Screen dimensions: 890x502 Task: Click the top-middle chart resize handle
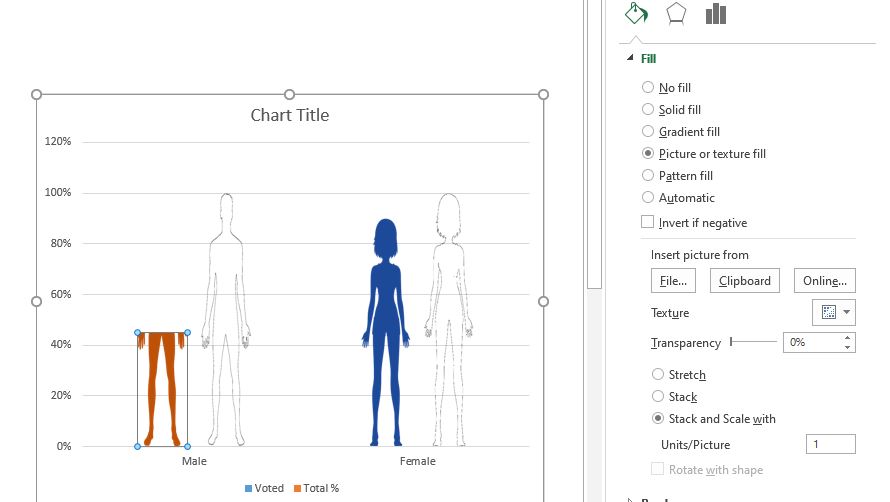tap(289, 94)
